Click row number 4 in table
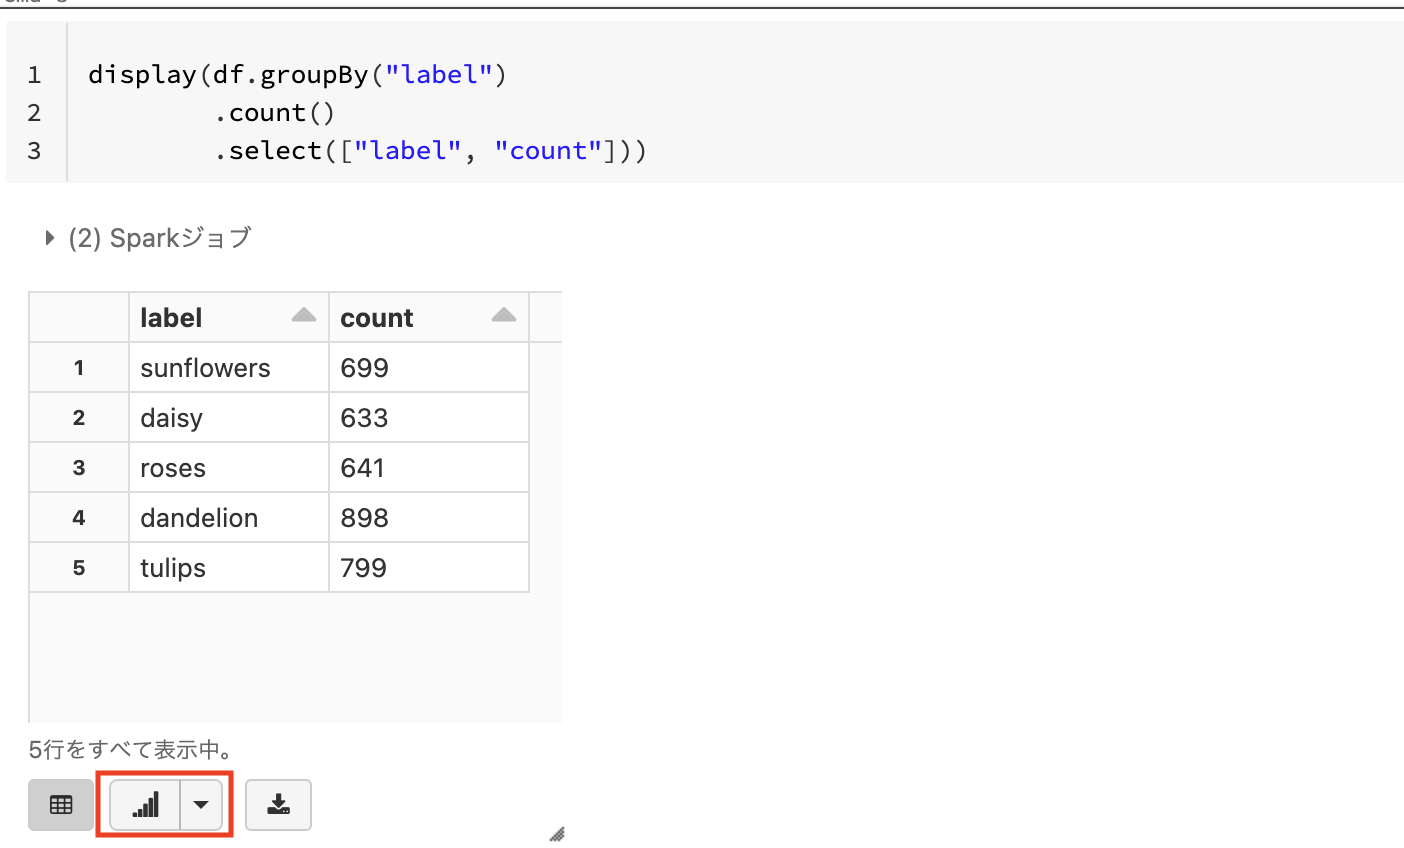Viewport: 1404px width, 848px height. click(79, 518)
